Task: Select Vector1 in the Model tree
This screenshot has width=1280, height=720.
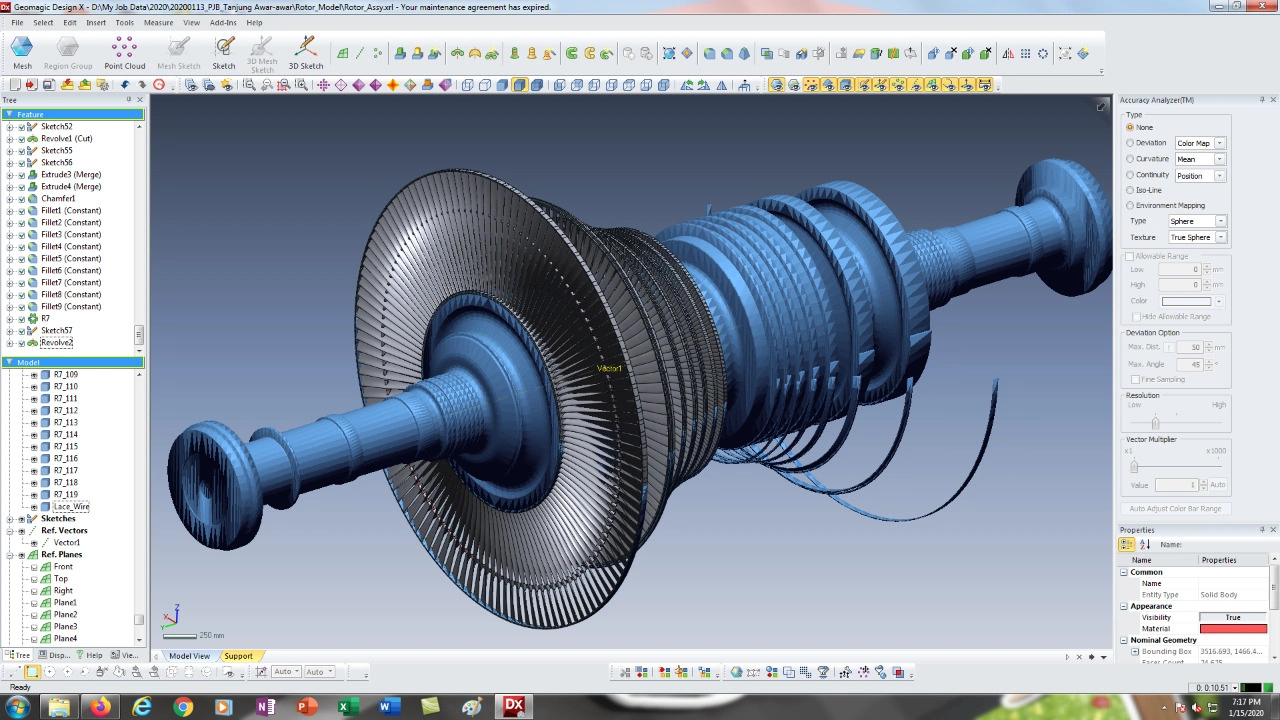Action: [x=67, y=543]
